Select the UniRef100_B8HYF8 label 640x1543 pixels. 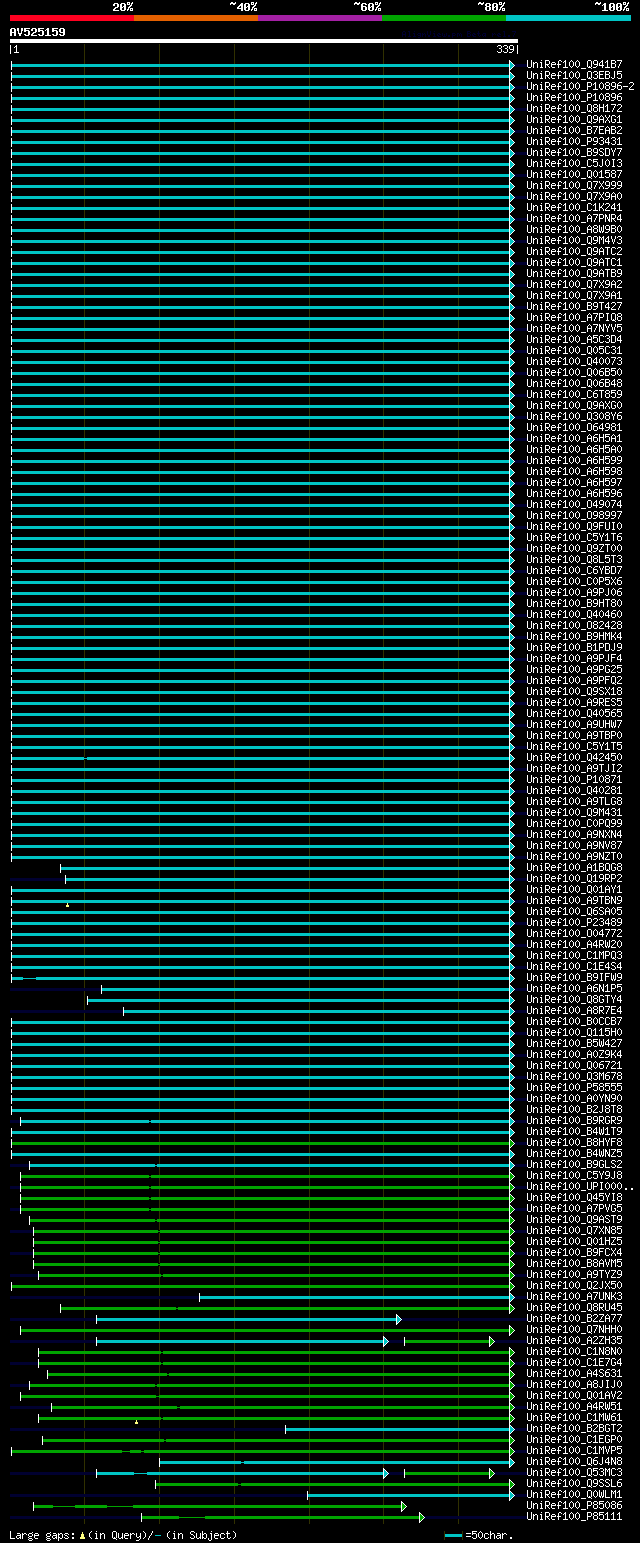573,1142
